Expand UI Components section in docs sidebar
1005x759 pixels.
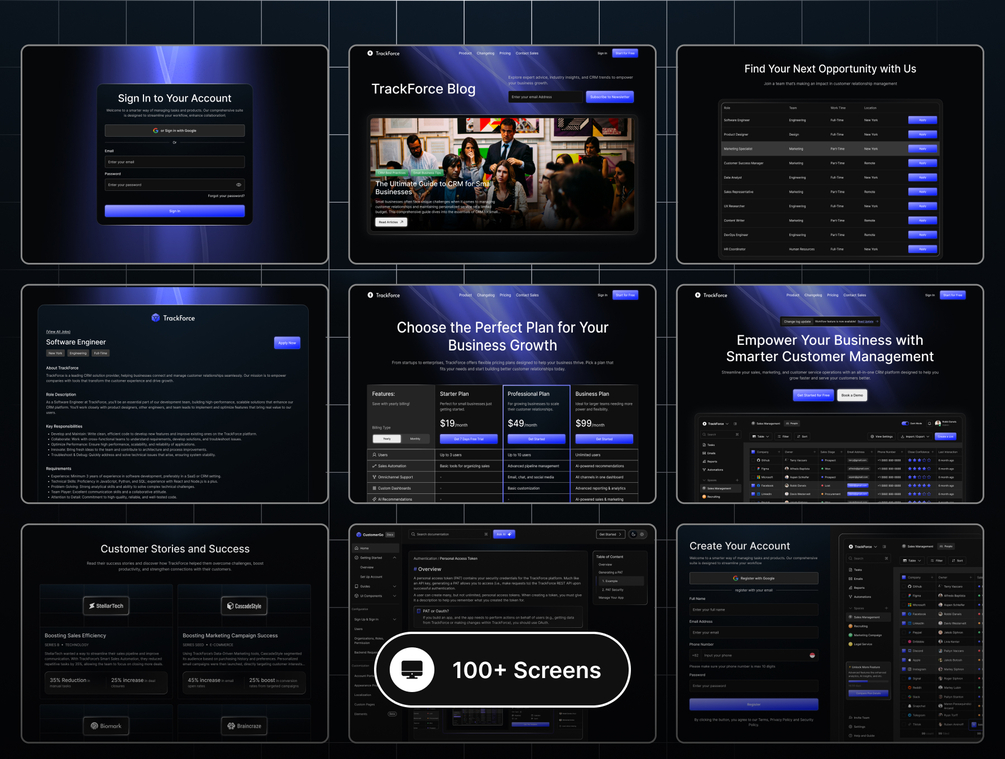coord(394,596)
